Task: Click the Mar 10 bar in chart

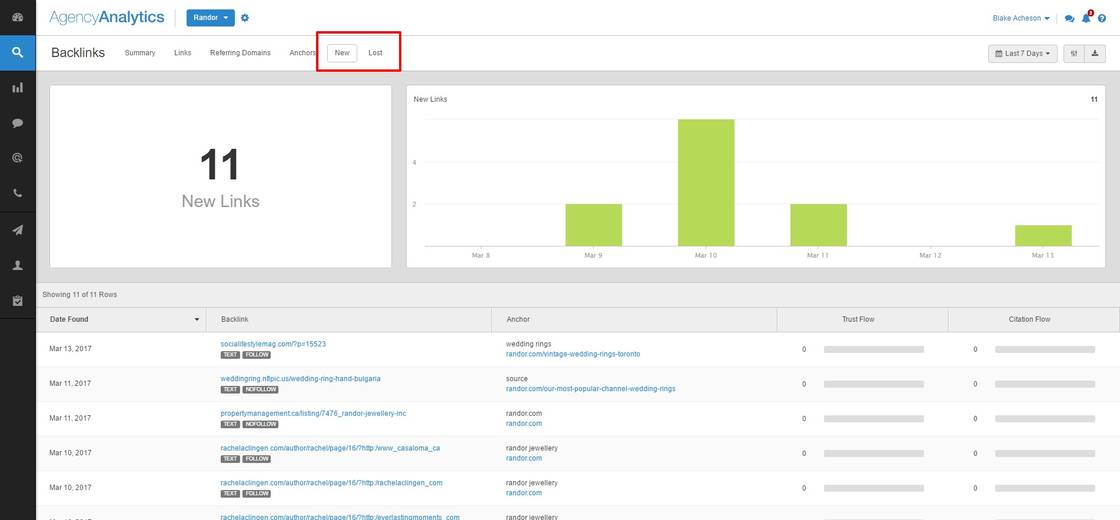Action: [706, 183]
